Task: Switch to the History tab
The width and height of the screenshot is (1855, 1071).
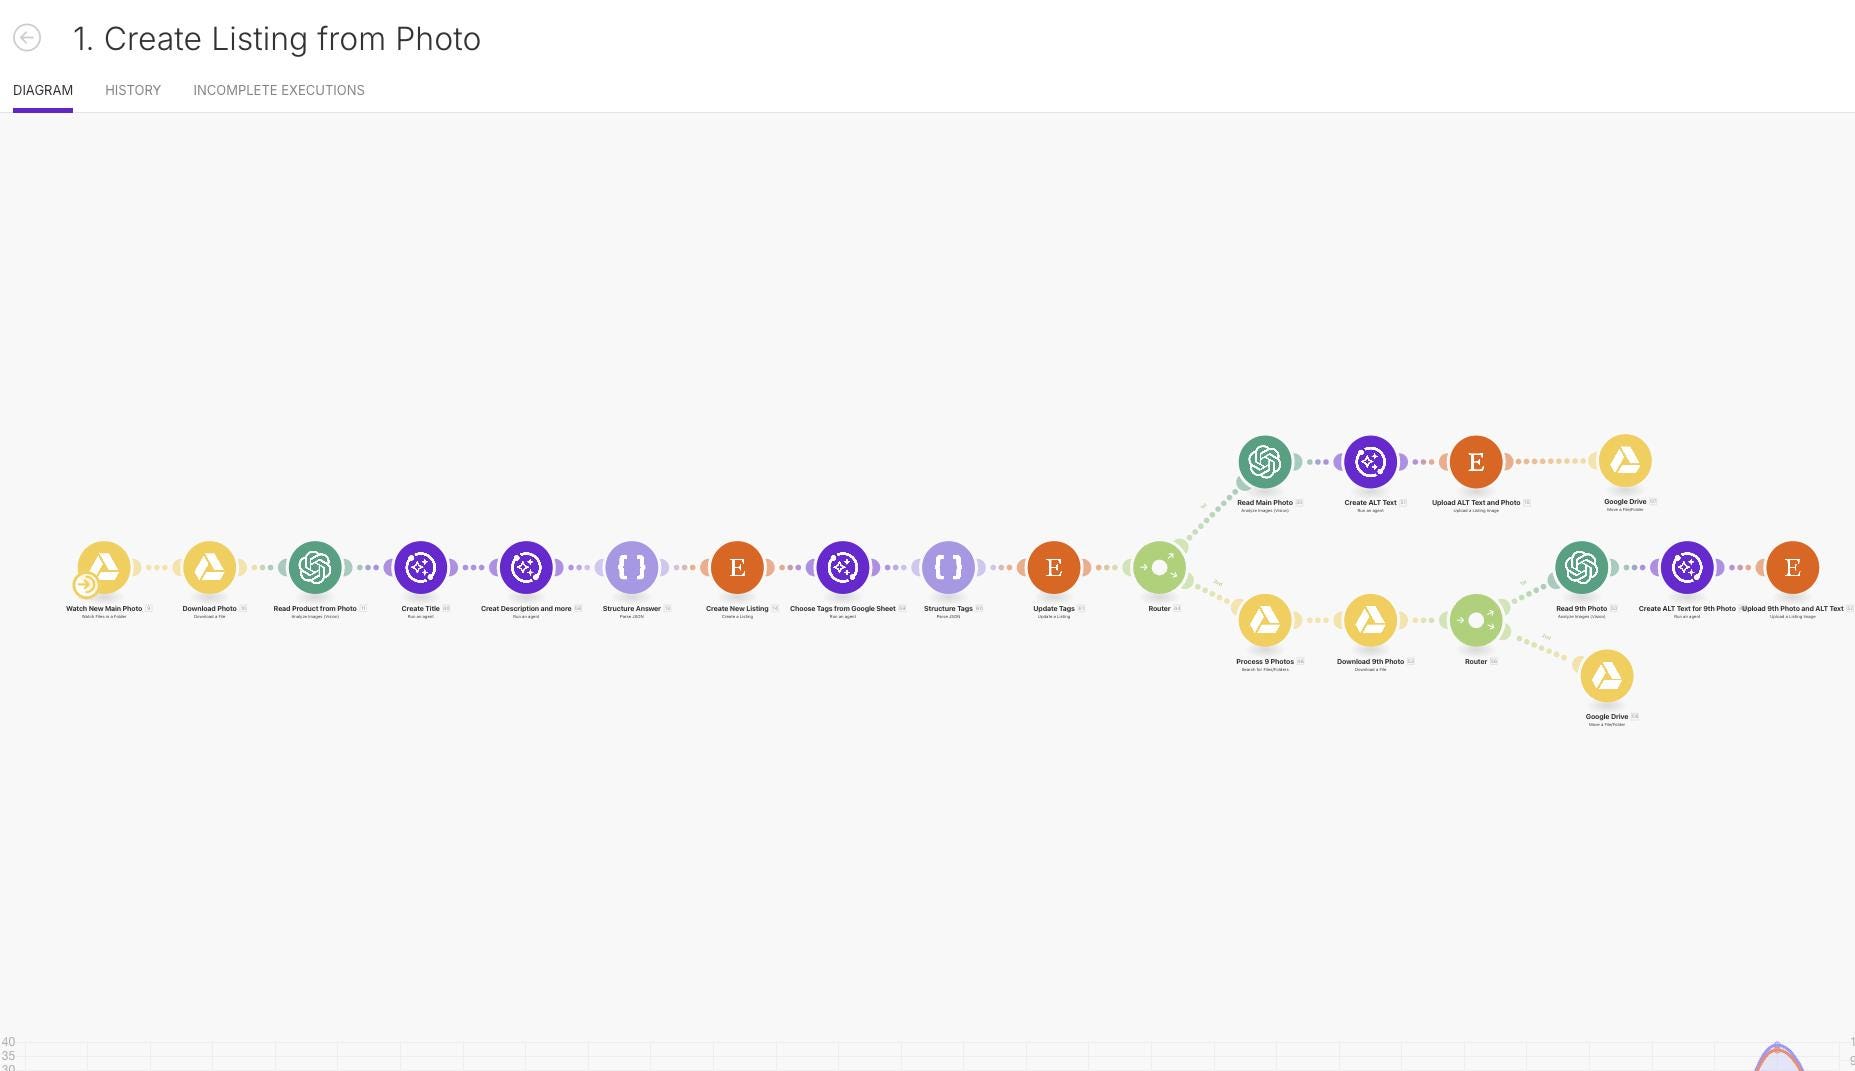Action: (133, 90)
